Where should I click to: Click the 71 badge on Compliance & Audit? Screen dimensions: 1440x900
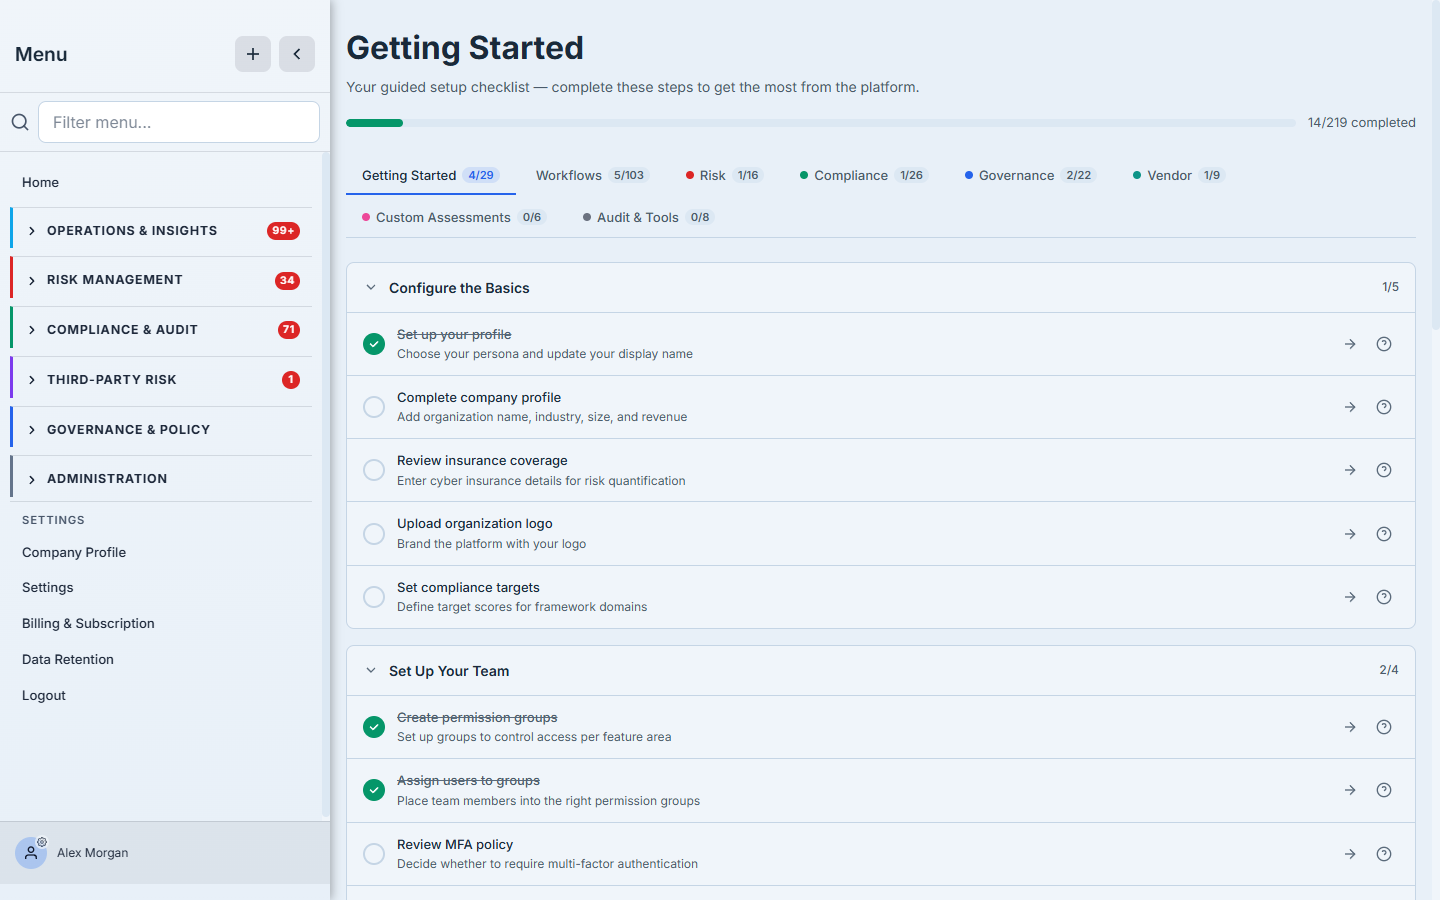click(289, 330)
